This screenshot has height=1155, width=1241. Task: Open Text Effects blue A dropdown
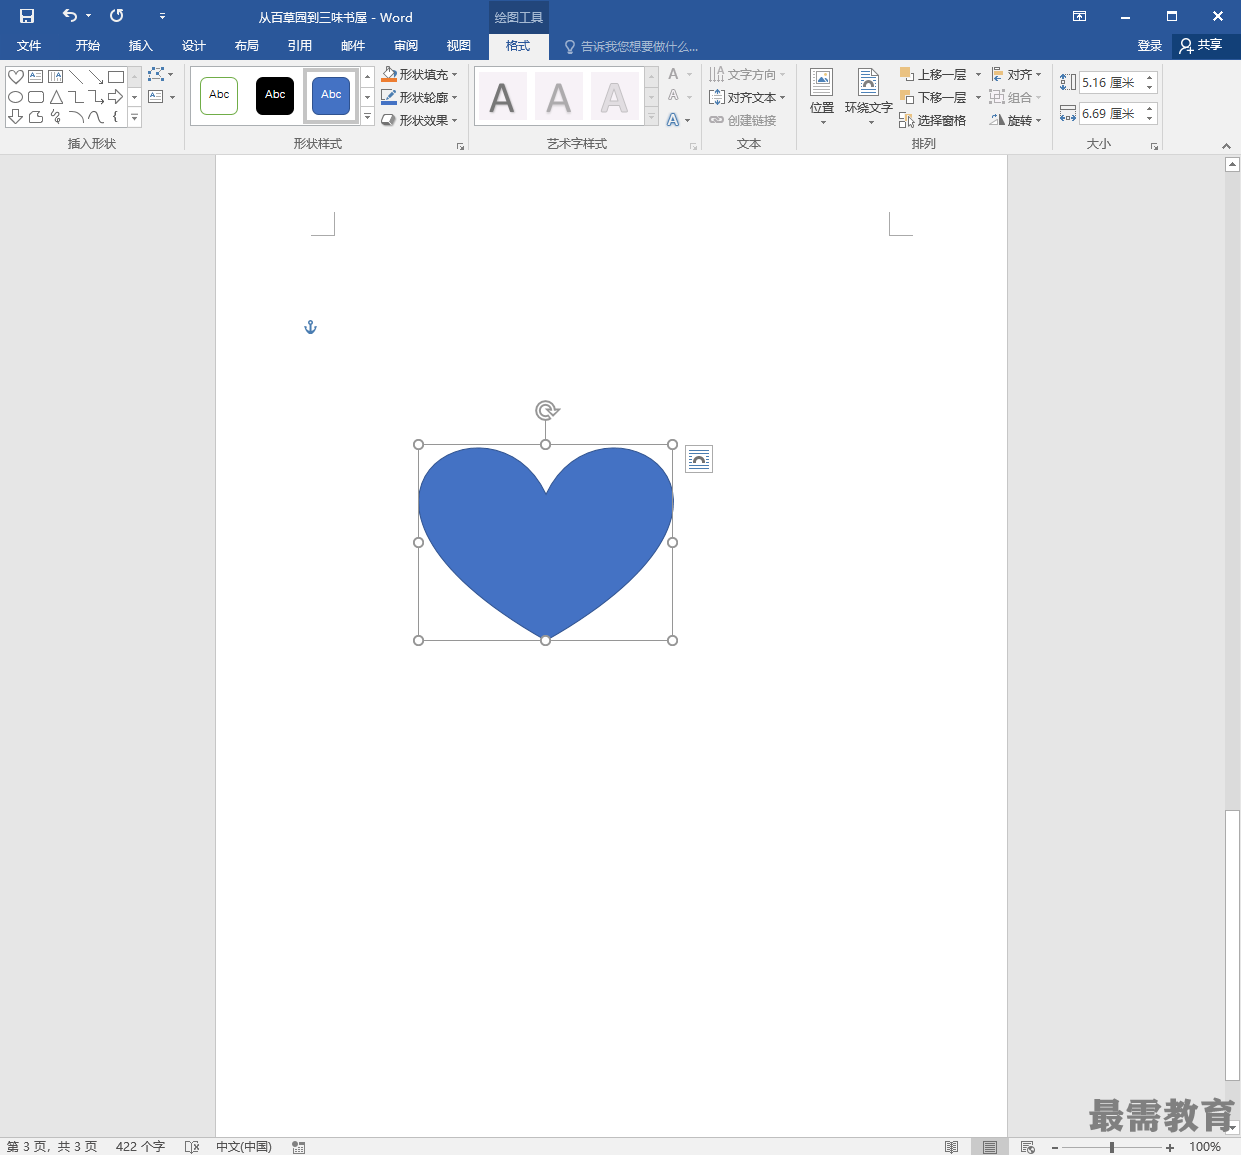678,120
